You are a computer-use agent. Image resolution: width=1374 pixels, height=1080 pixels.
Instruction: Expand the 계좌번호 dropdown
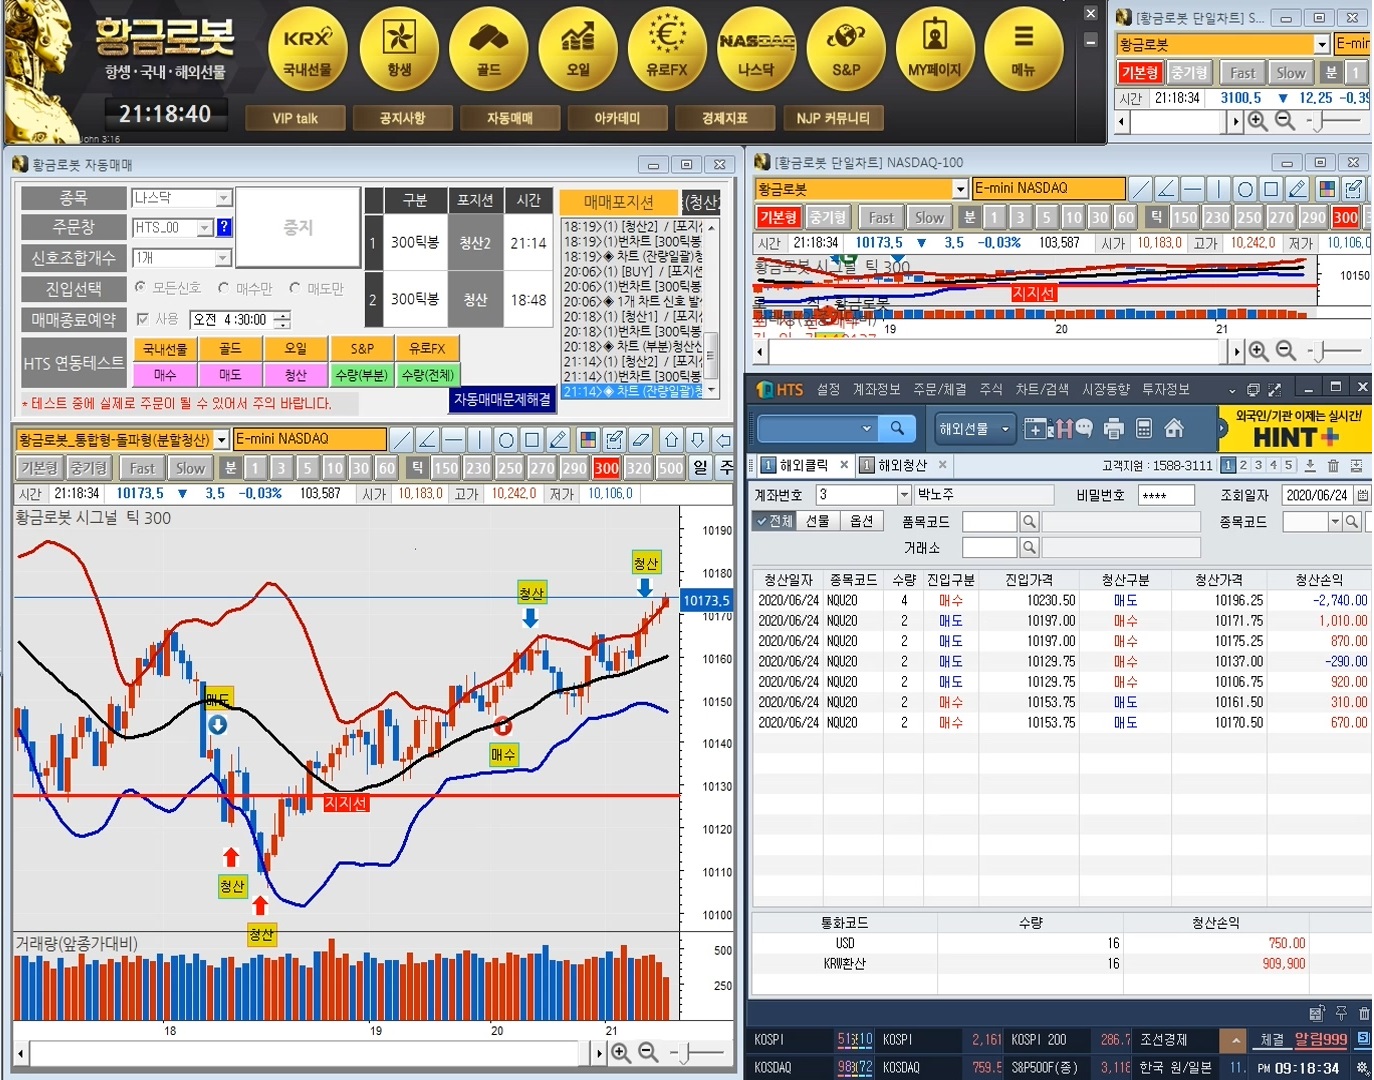point(904,495)
